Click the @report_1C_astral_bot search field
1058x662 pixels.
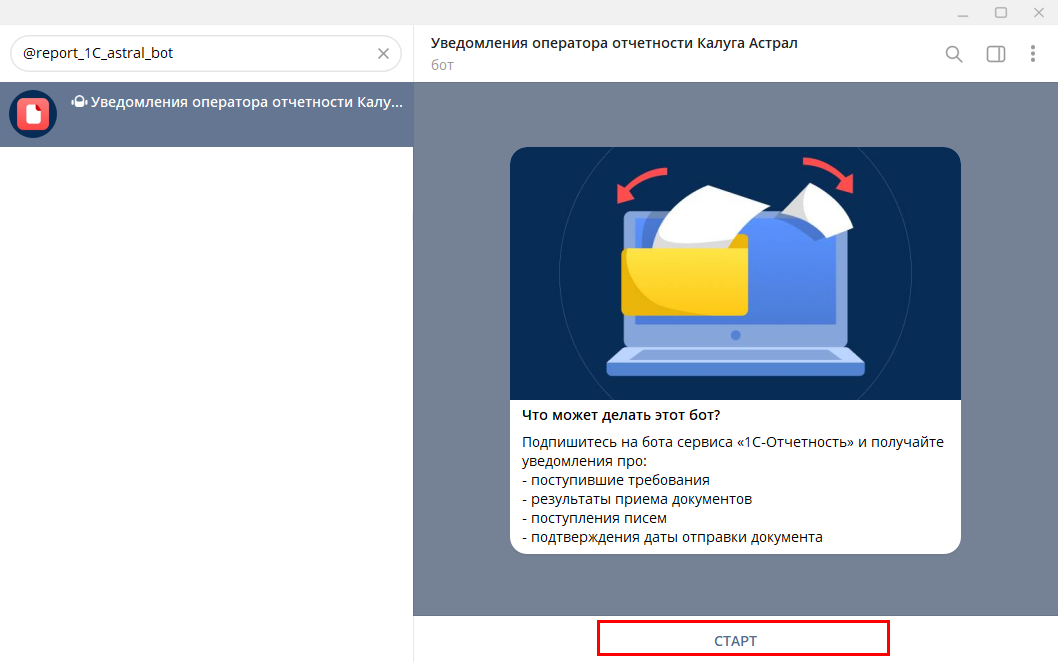pos(206,53)
